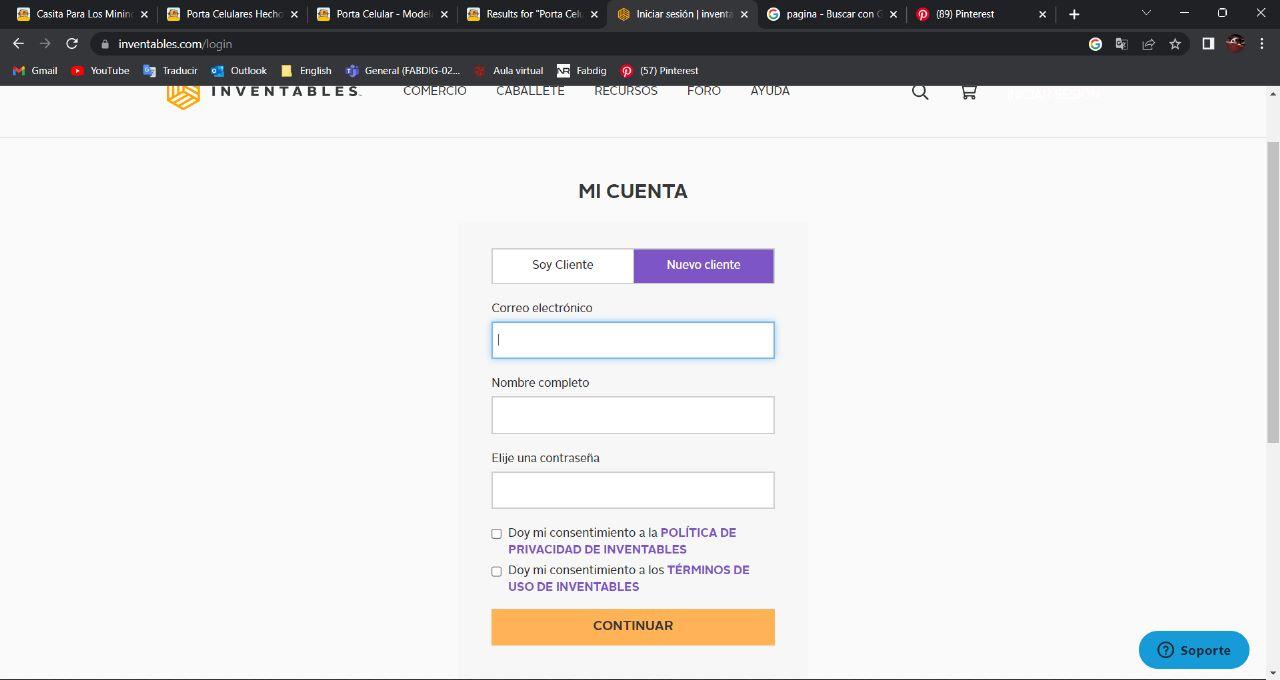Click the Inventables logo in the header
Viewport: 1280px width, 680px height.
coord(263,93)
